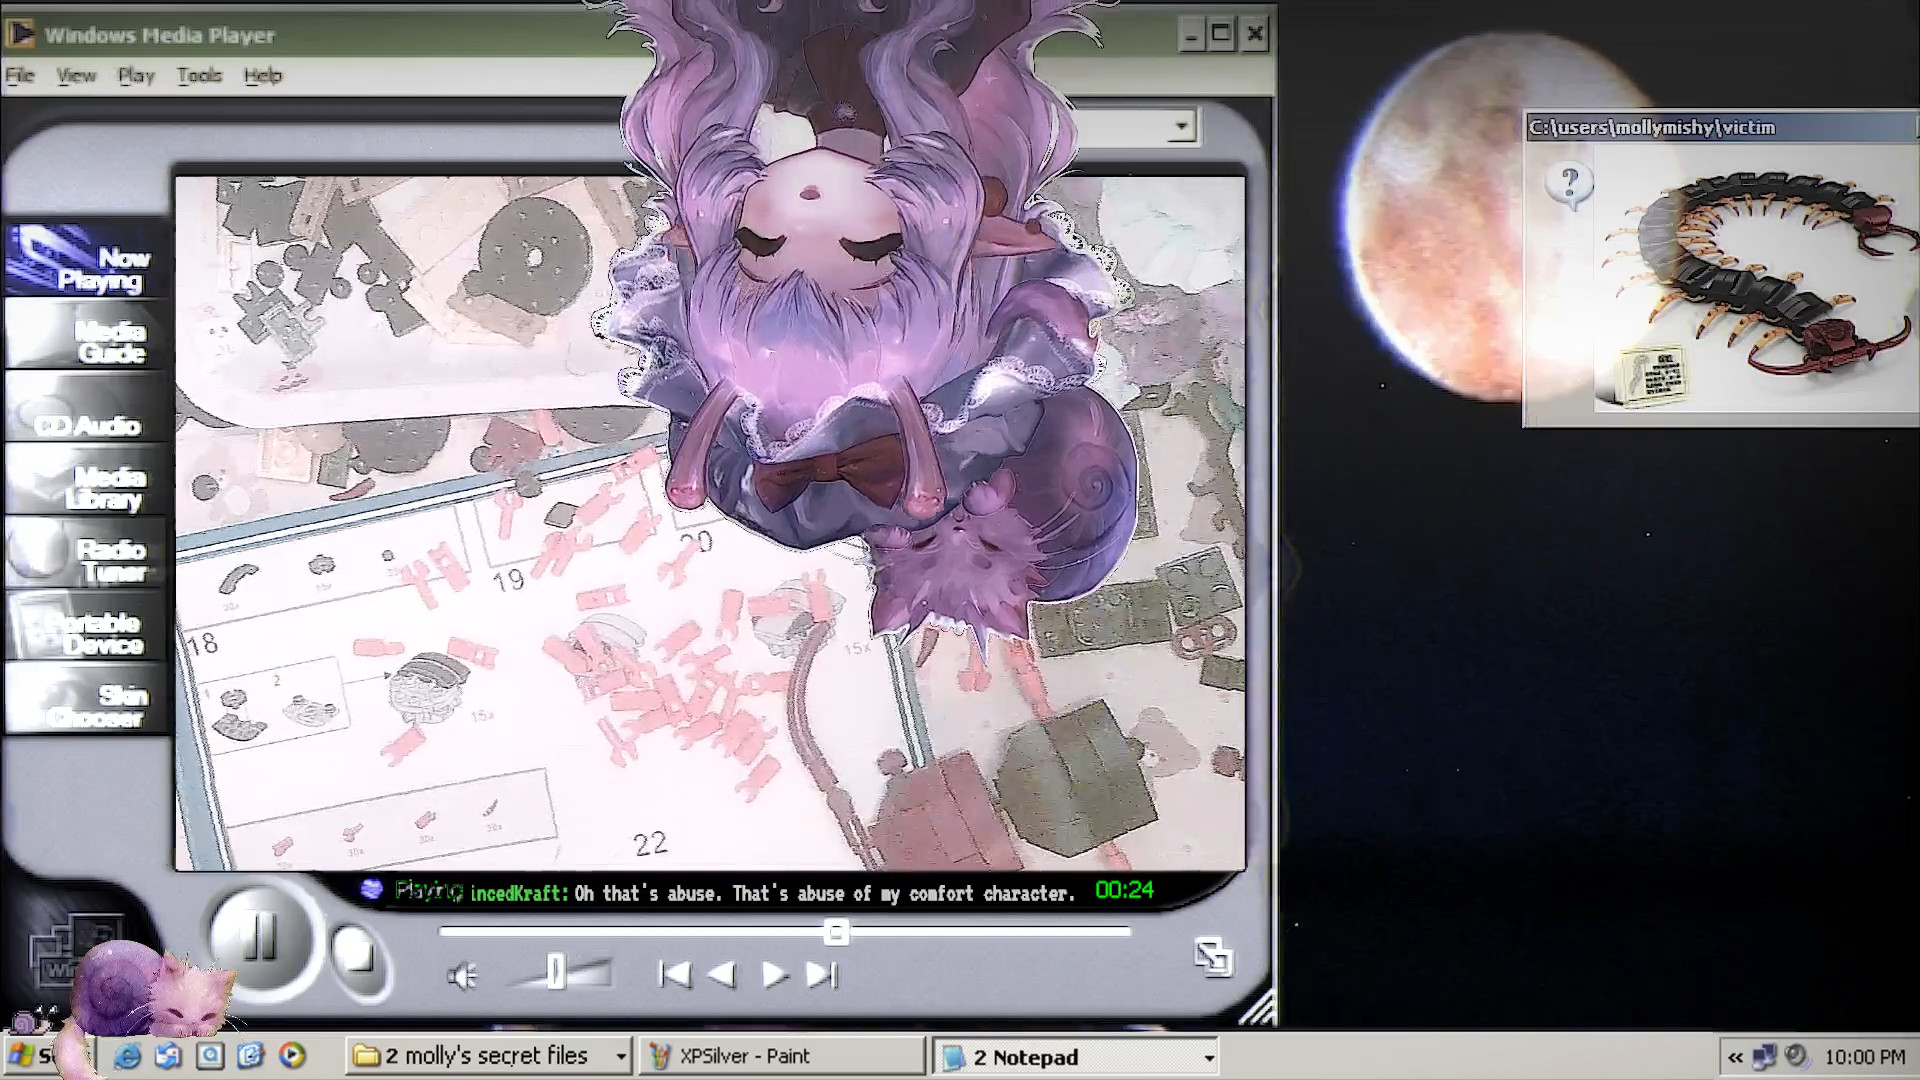The width and height of the screenshot is (1920, 1080).
Task: Open the Tools menu
Action: coord(199,76)
